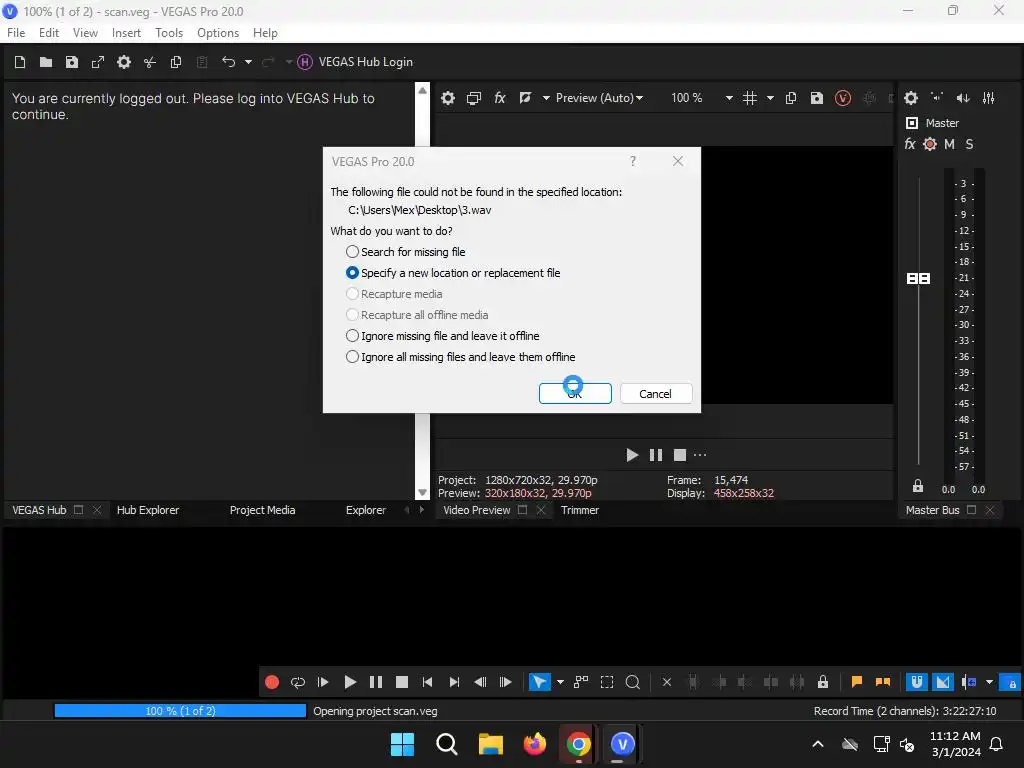Copy snapshot to clipboard icon in preview
The height and width of the screenshot is (768, 1024).
tap(791, 98)
